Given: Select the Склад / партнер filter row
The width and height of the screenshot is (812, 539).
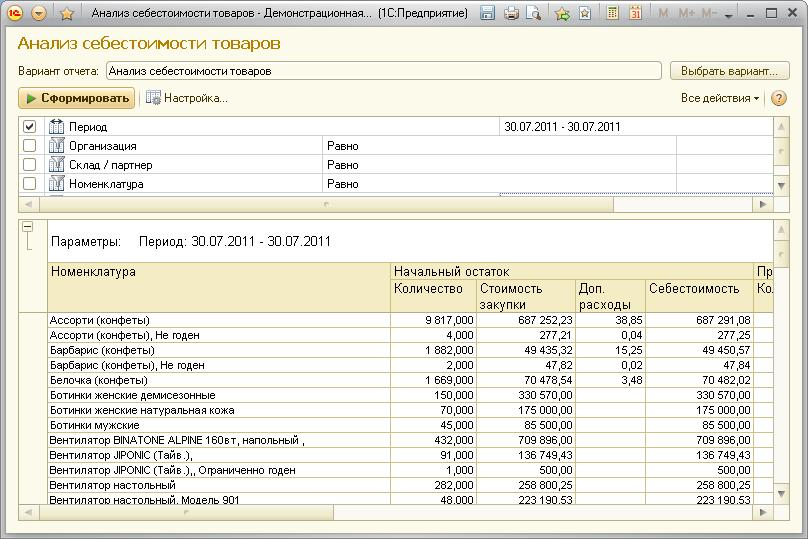Looking at the screenshot, I should [x=110, y=165].
